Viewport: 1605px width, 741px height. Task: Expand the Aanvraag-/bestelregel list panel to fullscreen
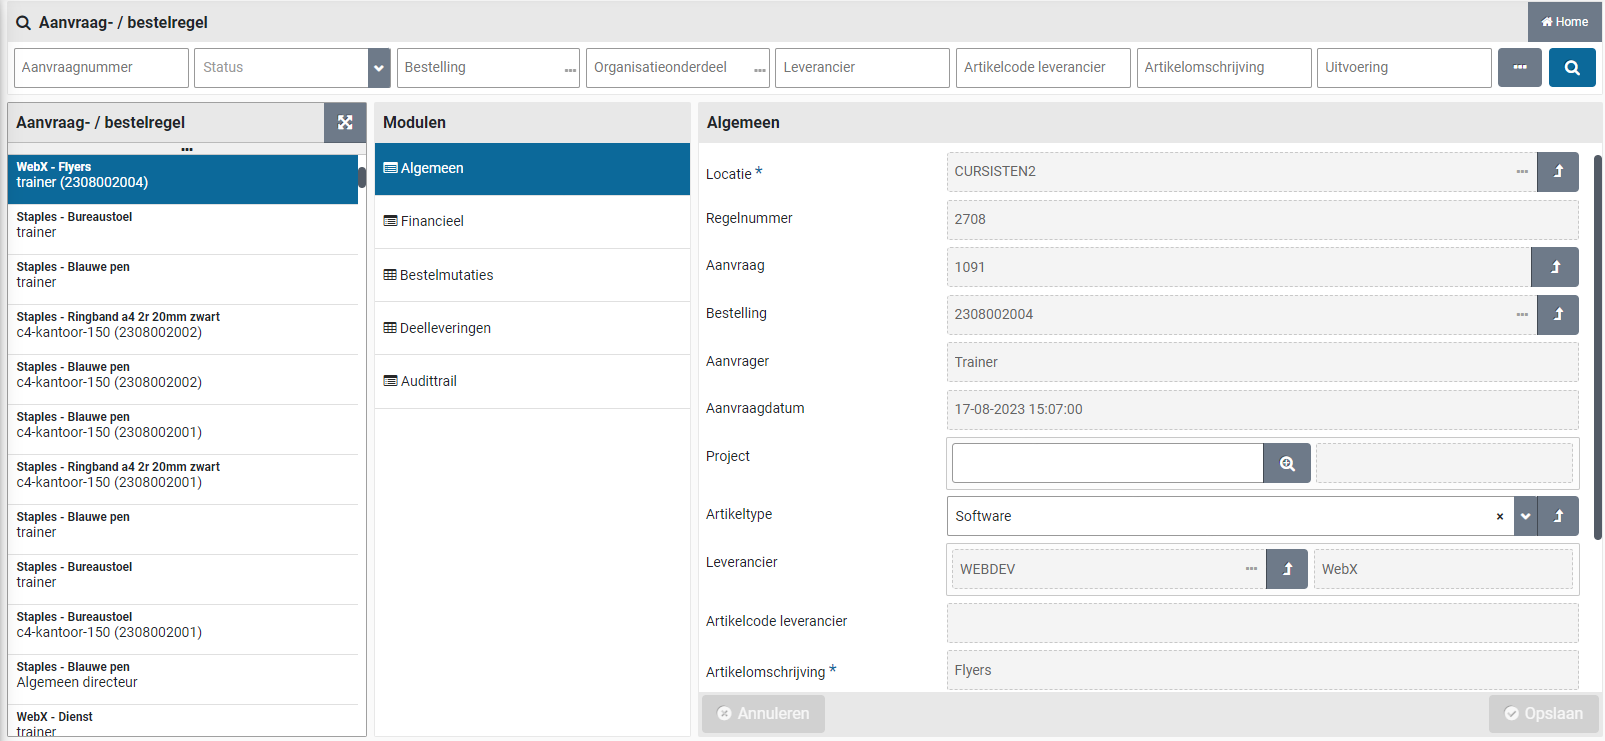[345, 122]
